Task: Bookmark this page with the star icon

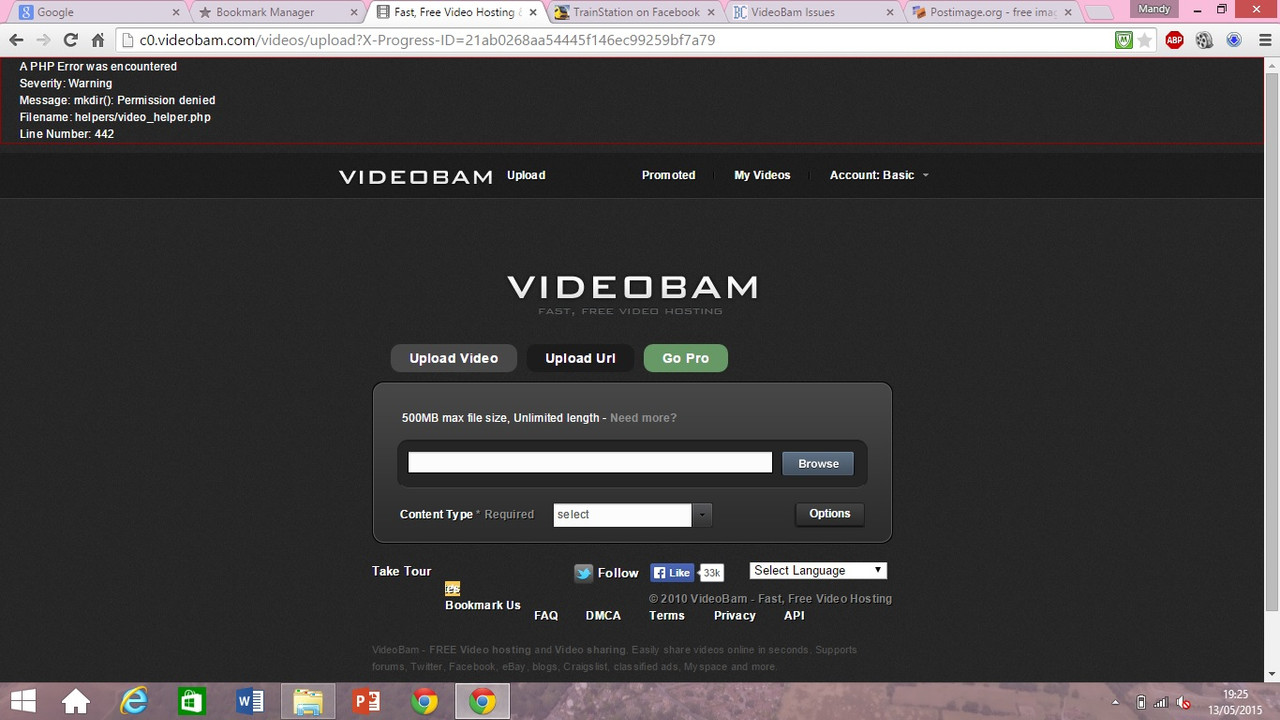Action: click(1145, 40)
